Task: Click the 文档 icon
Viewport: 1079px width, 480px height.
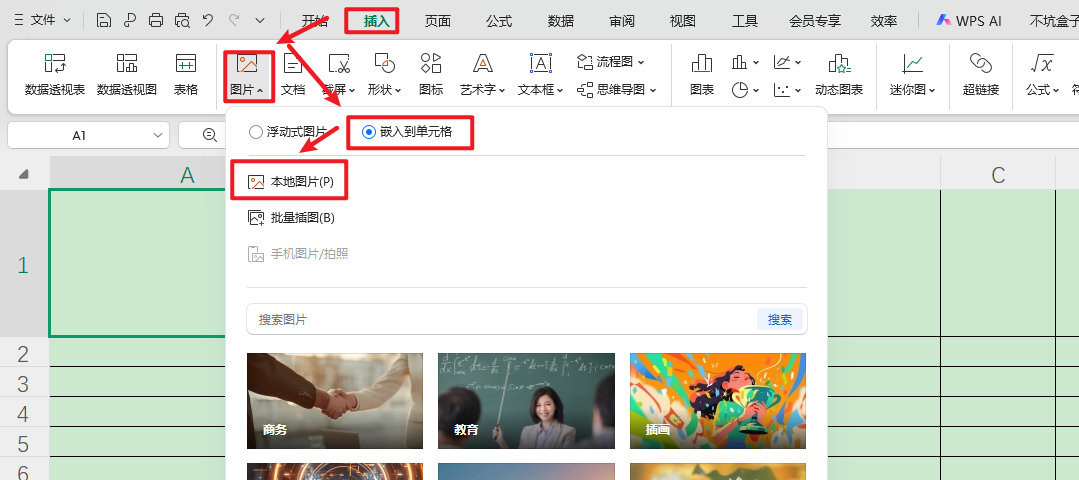Action: [x=293, y=74]
